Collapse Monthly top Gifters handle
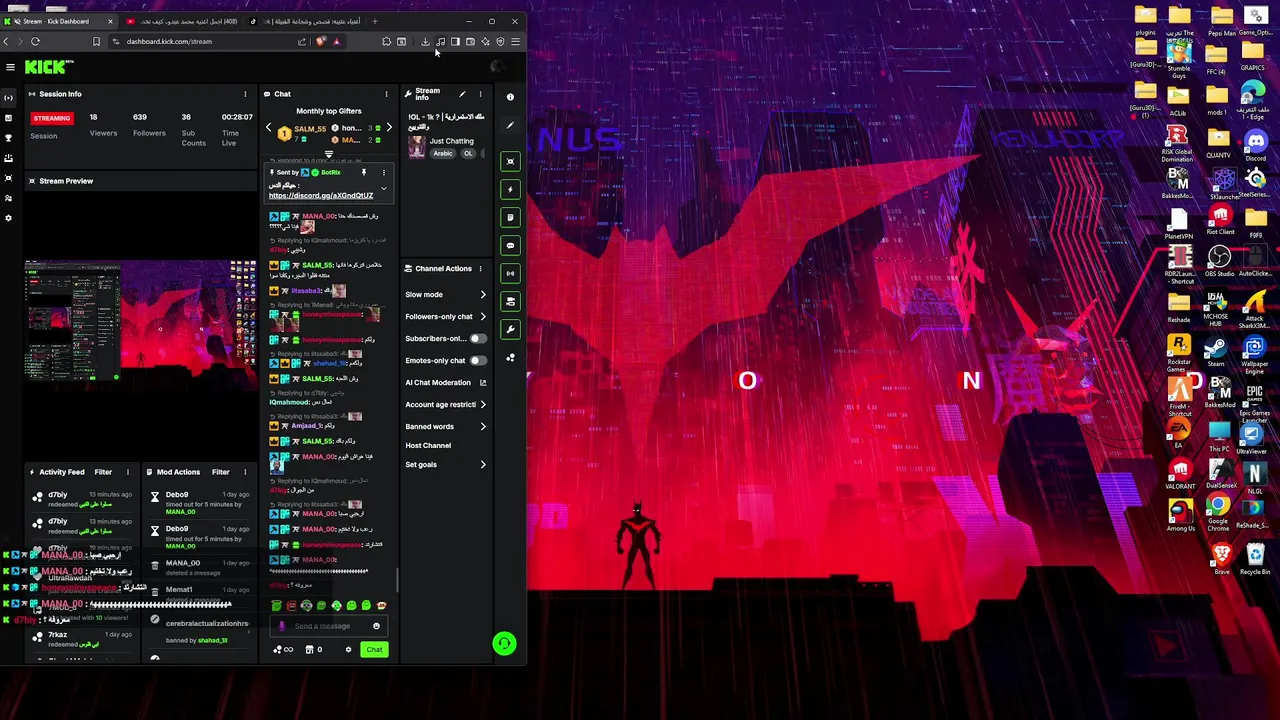1280x720 pixels. pos(328,154)
